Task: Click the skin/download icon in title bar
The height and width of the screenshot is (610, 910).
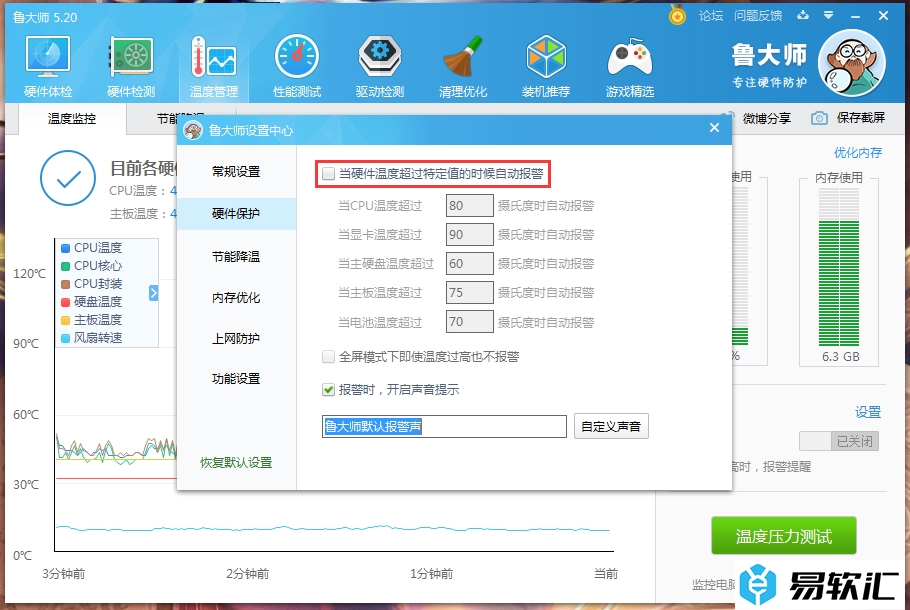Action: coord(803,16)
